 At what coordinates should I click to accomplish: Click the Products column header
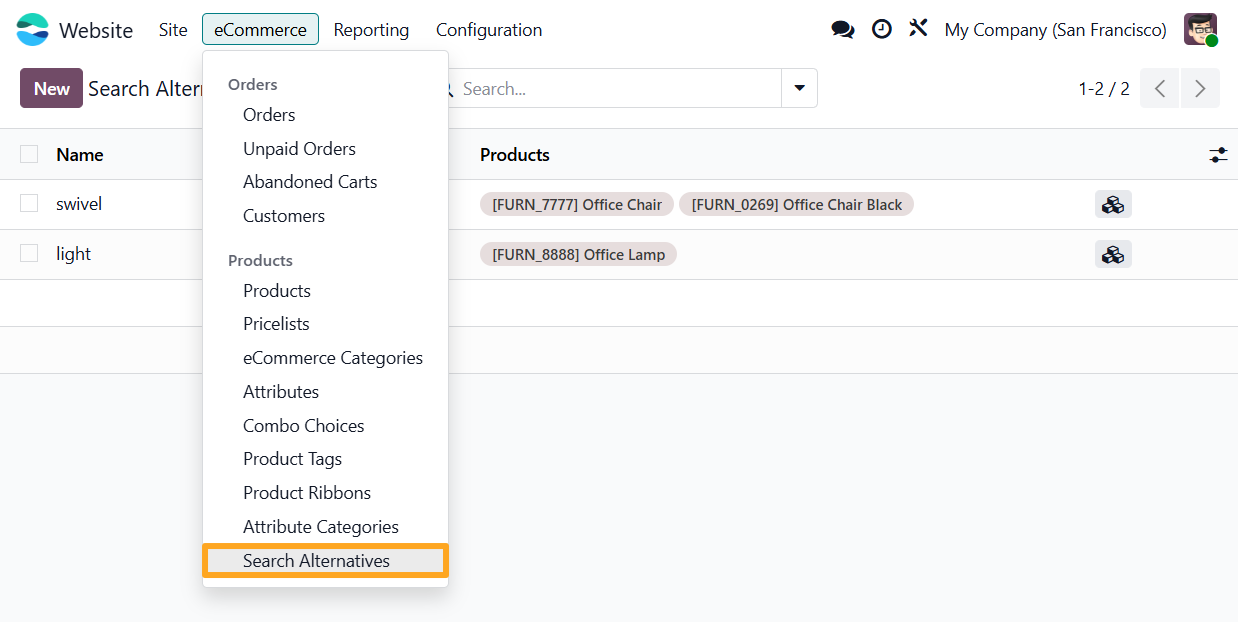click(x=515, y=155)
